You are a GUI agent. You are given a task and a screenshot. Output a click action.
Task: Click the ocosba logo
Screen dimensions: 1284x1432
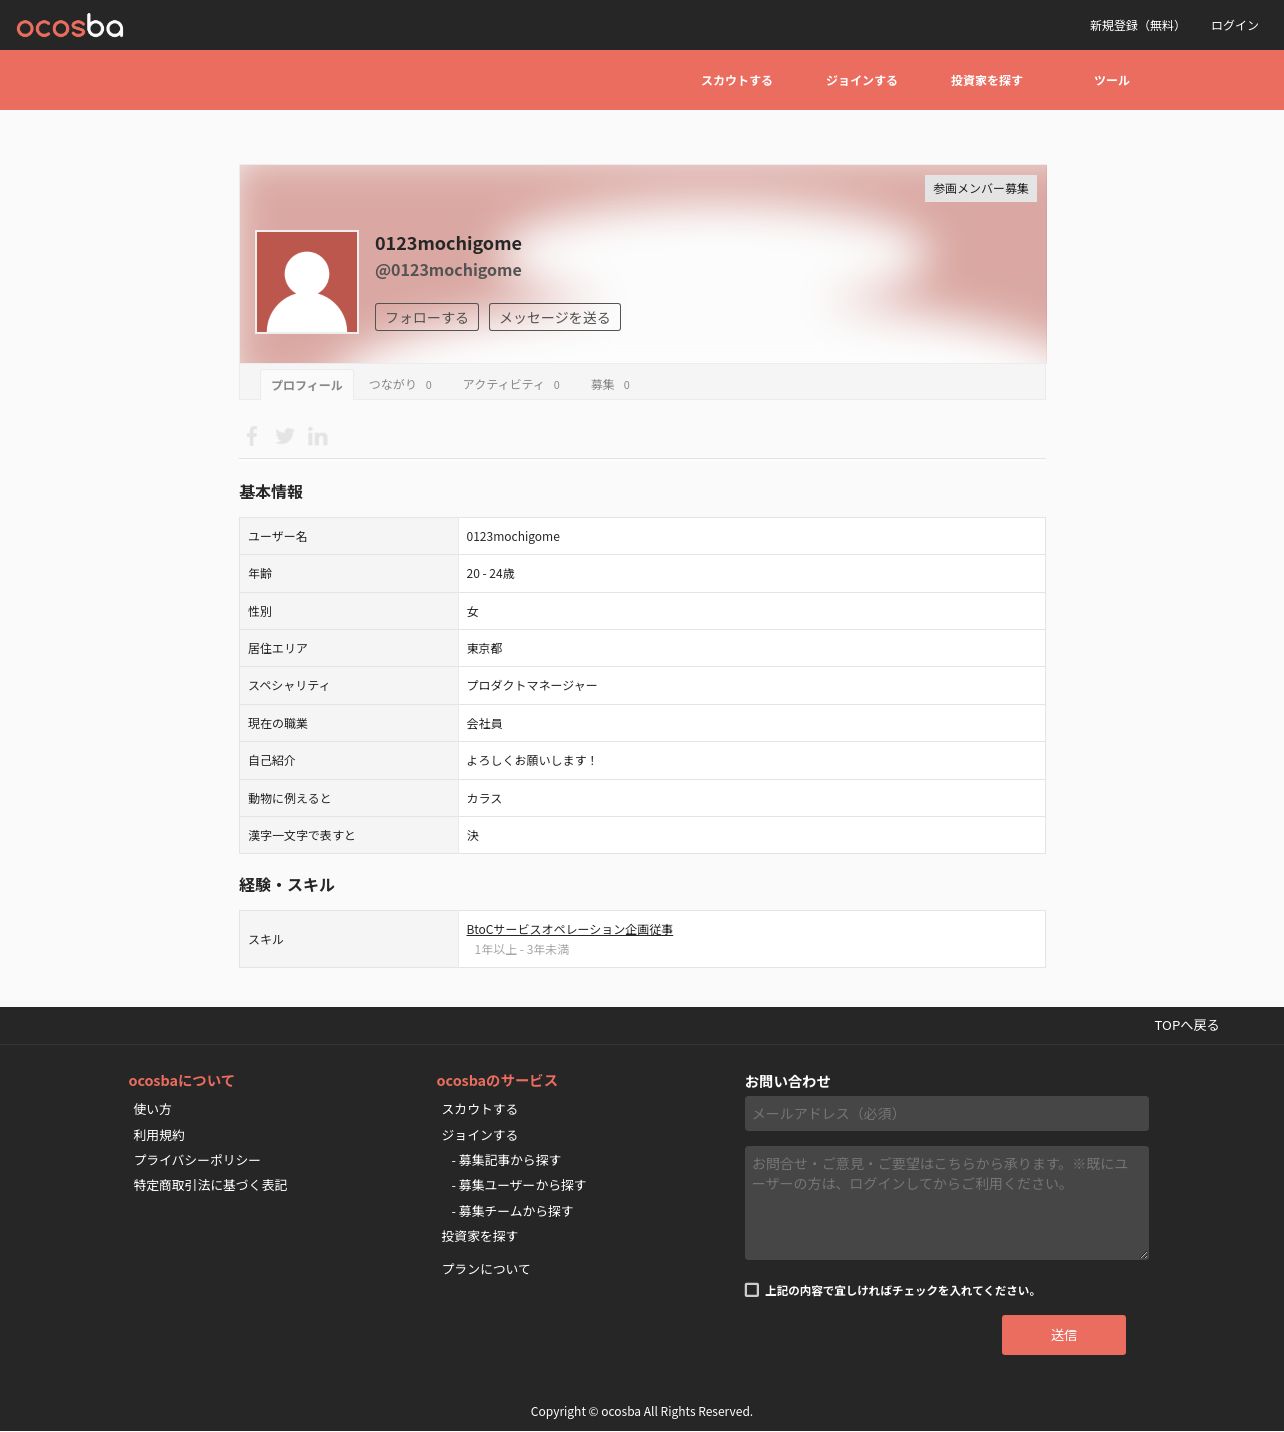click(x=70, y=26)
